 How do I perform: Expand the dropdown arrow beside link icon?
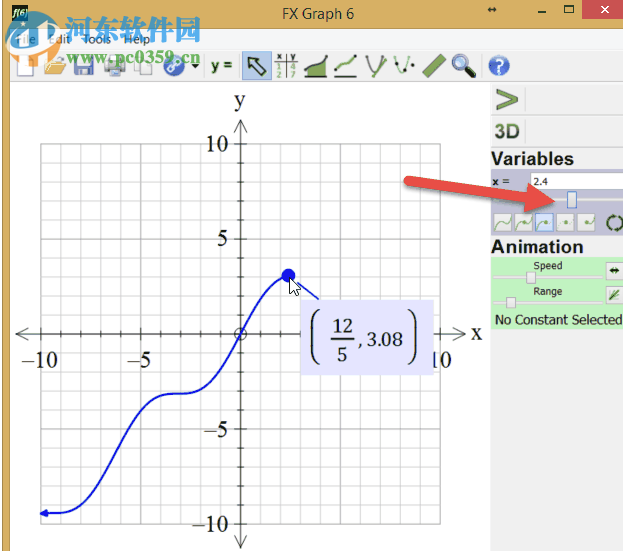(195, 66)
